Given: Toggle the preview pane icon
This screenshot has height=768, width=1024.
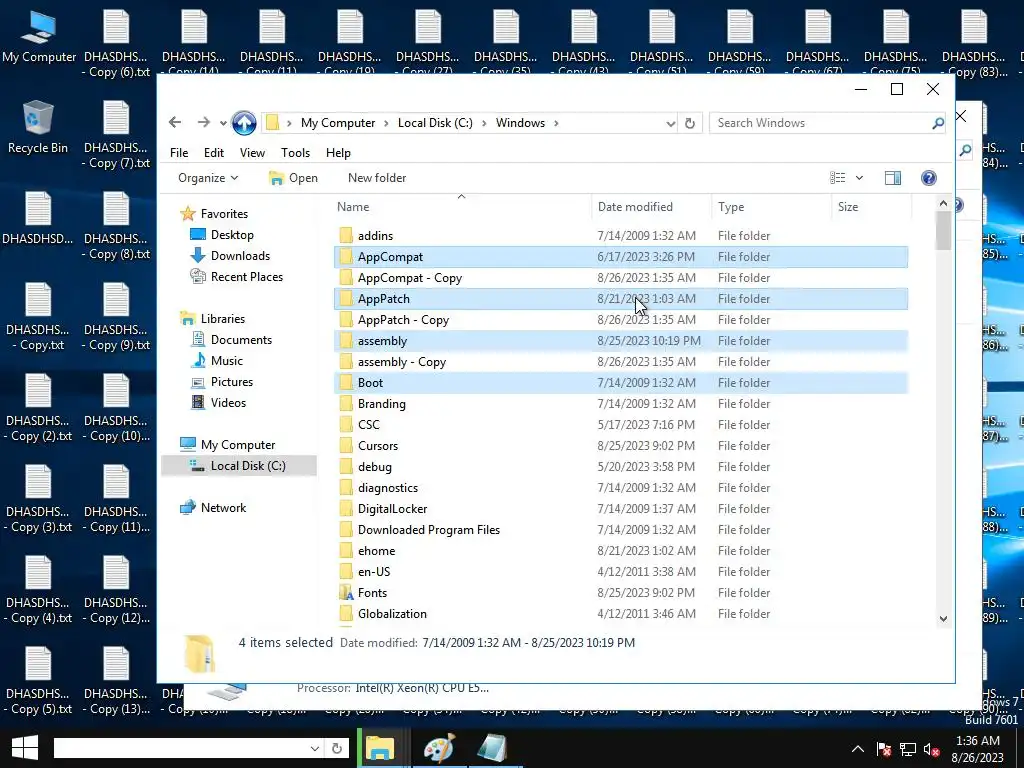Looking at the screenshot, I should pyautogui.click(x=893, y=178).
